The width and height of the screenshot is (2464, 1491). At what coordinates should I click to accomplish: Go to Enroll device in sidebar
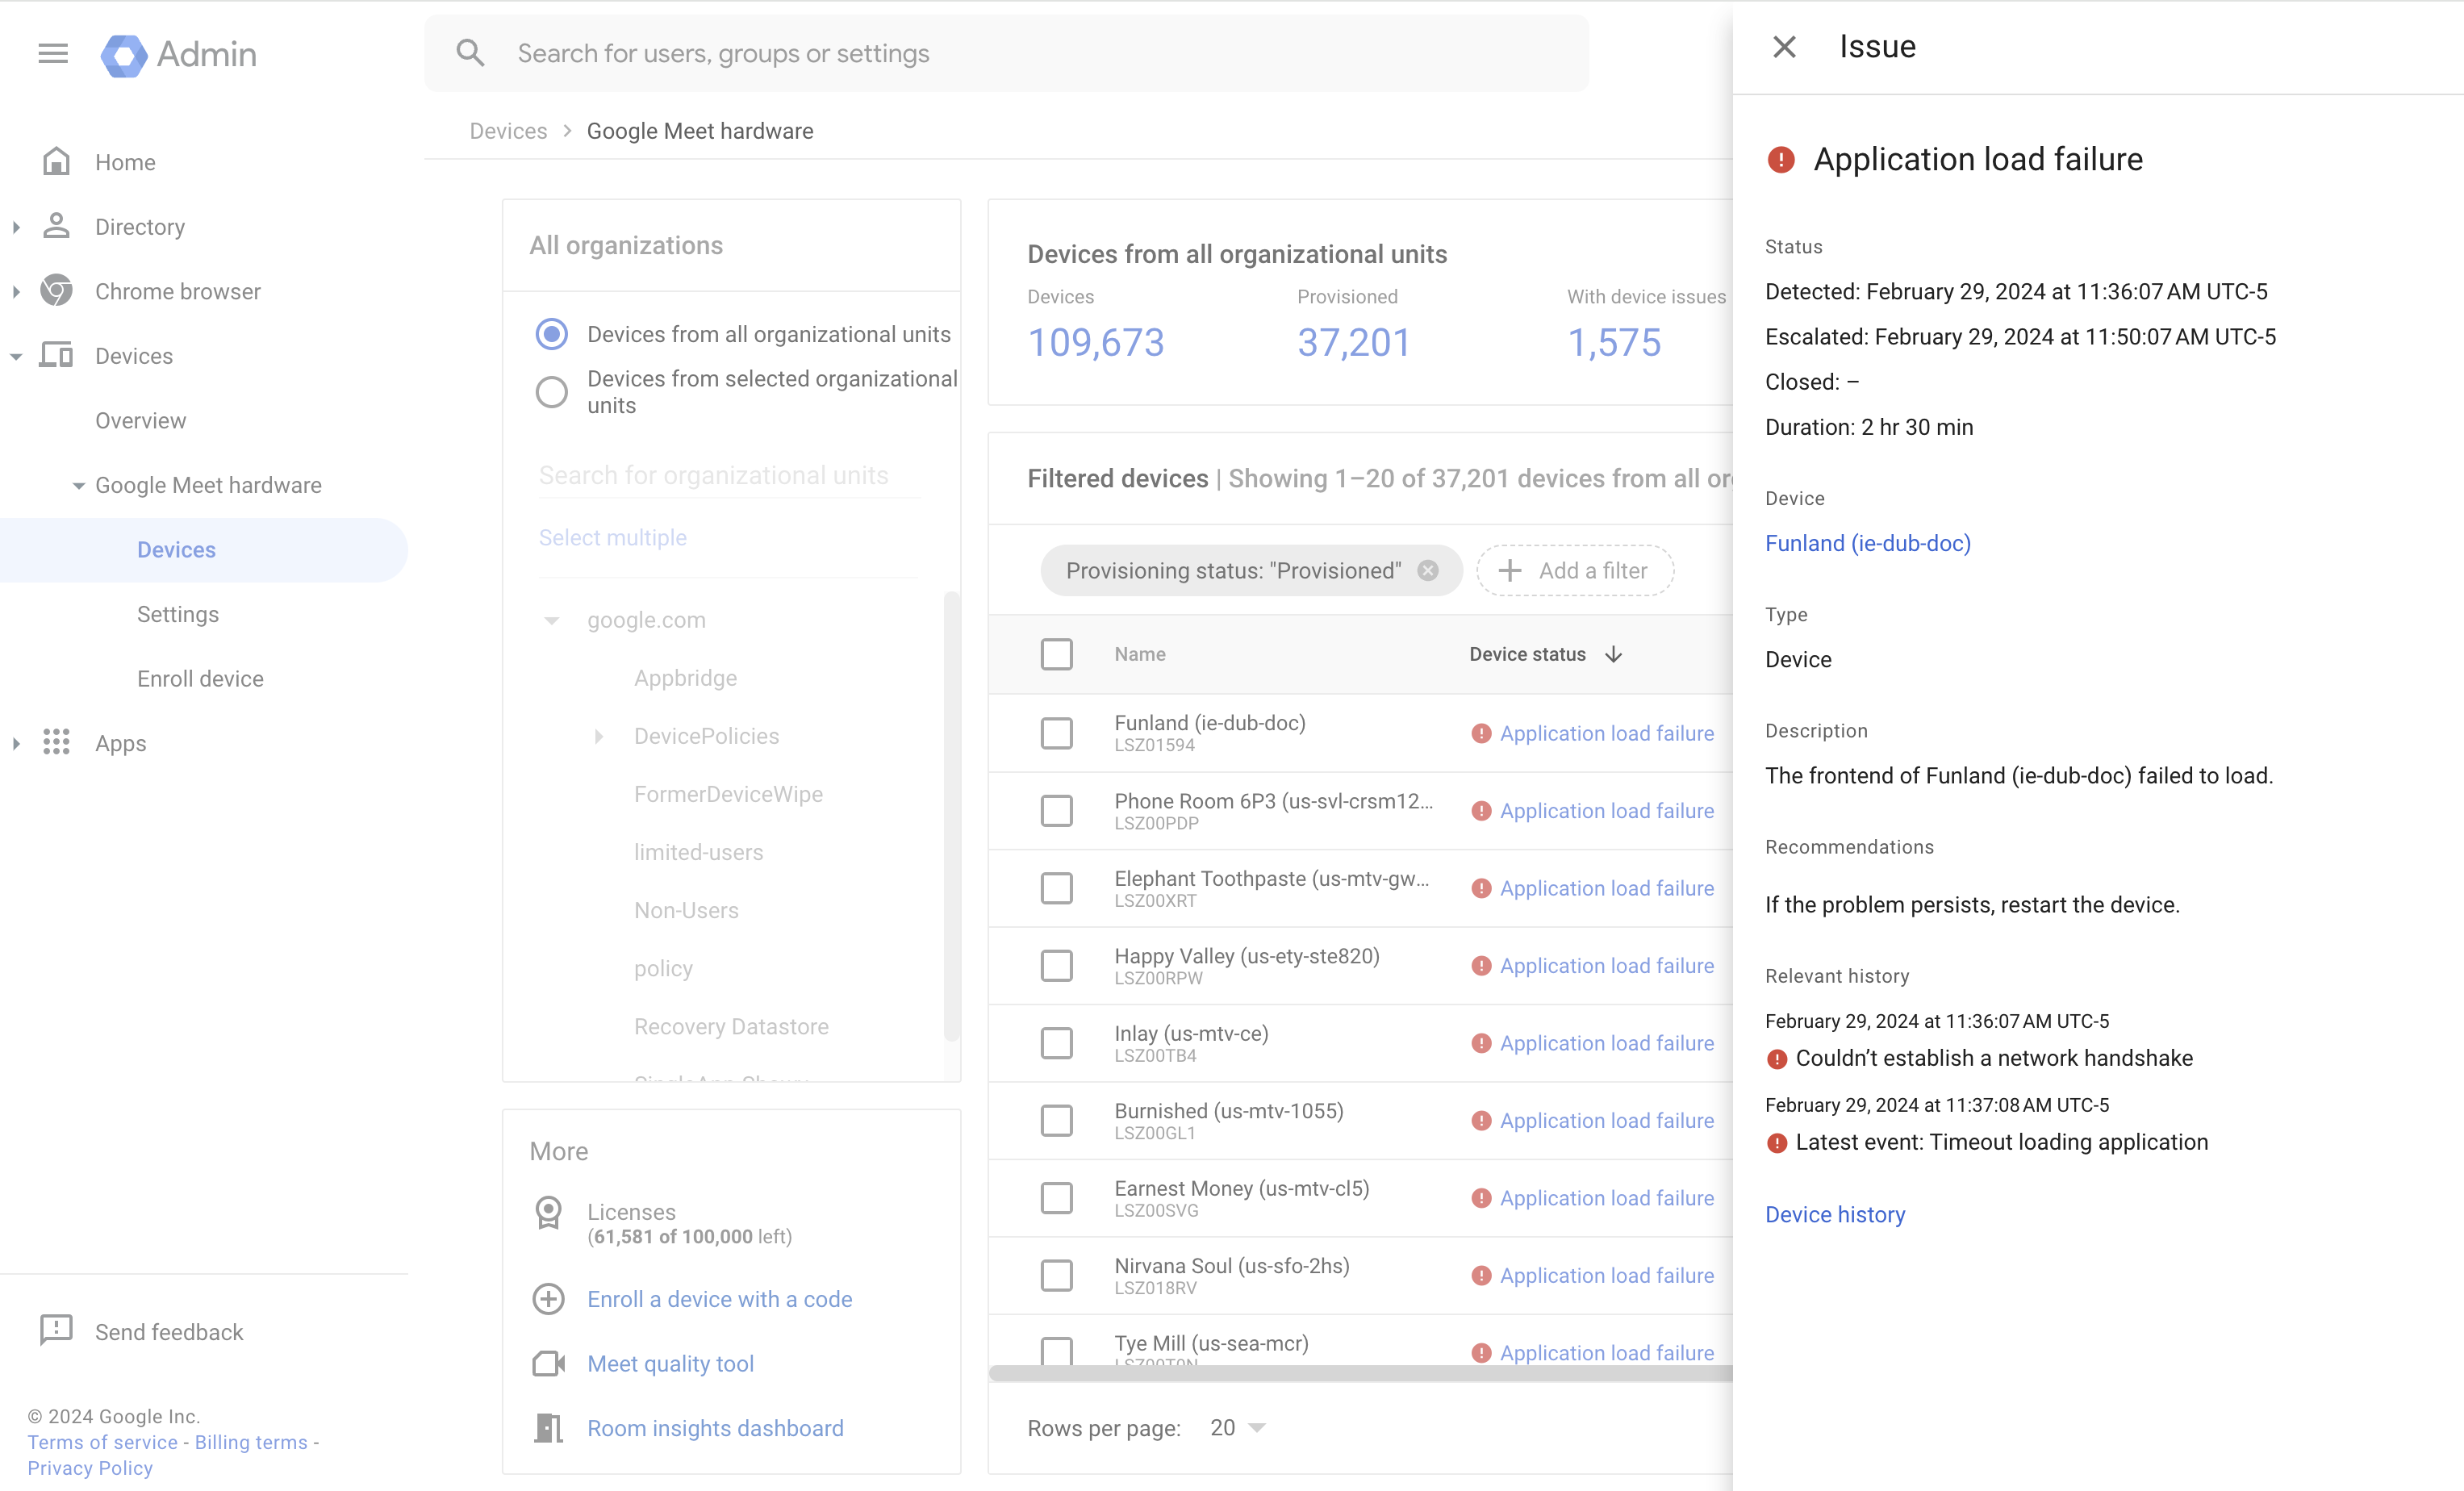[200, 679]
